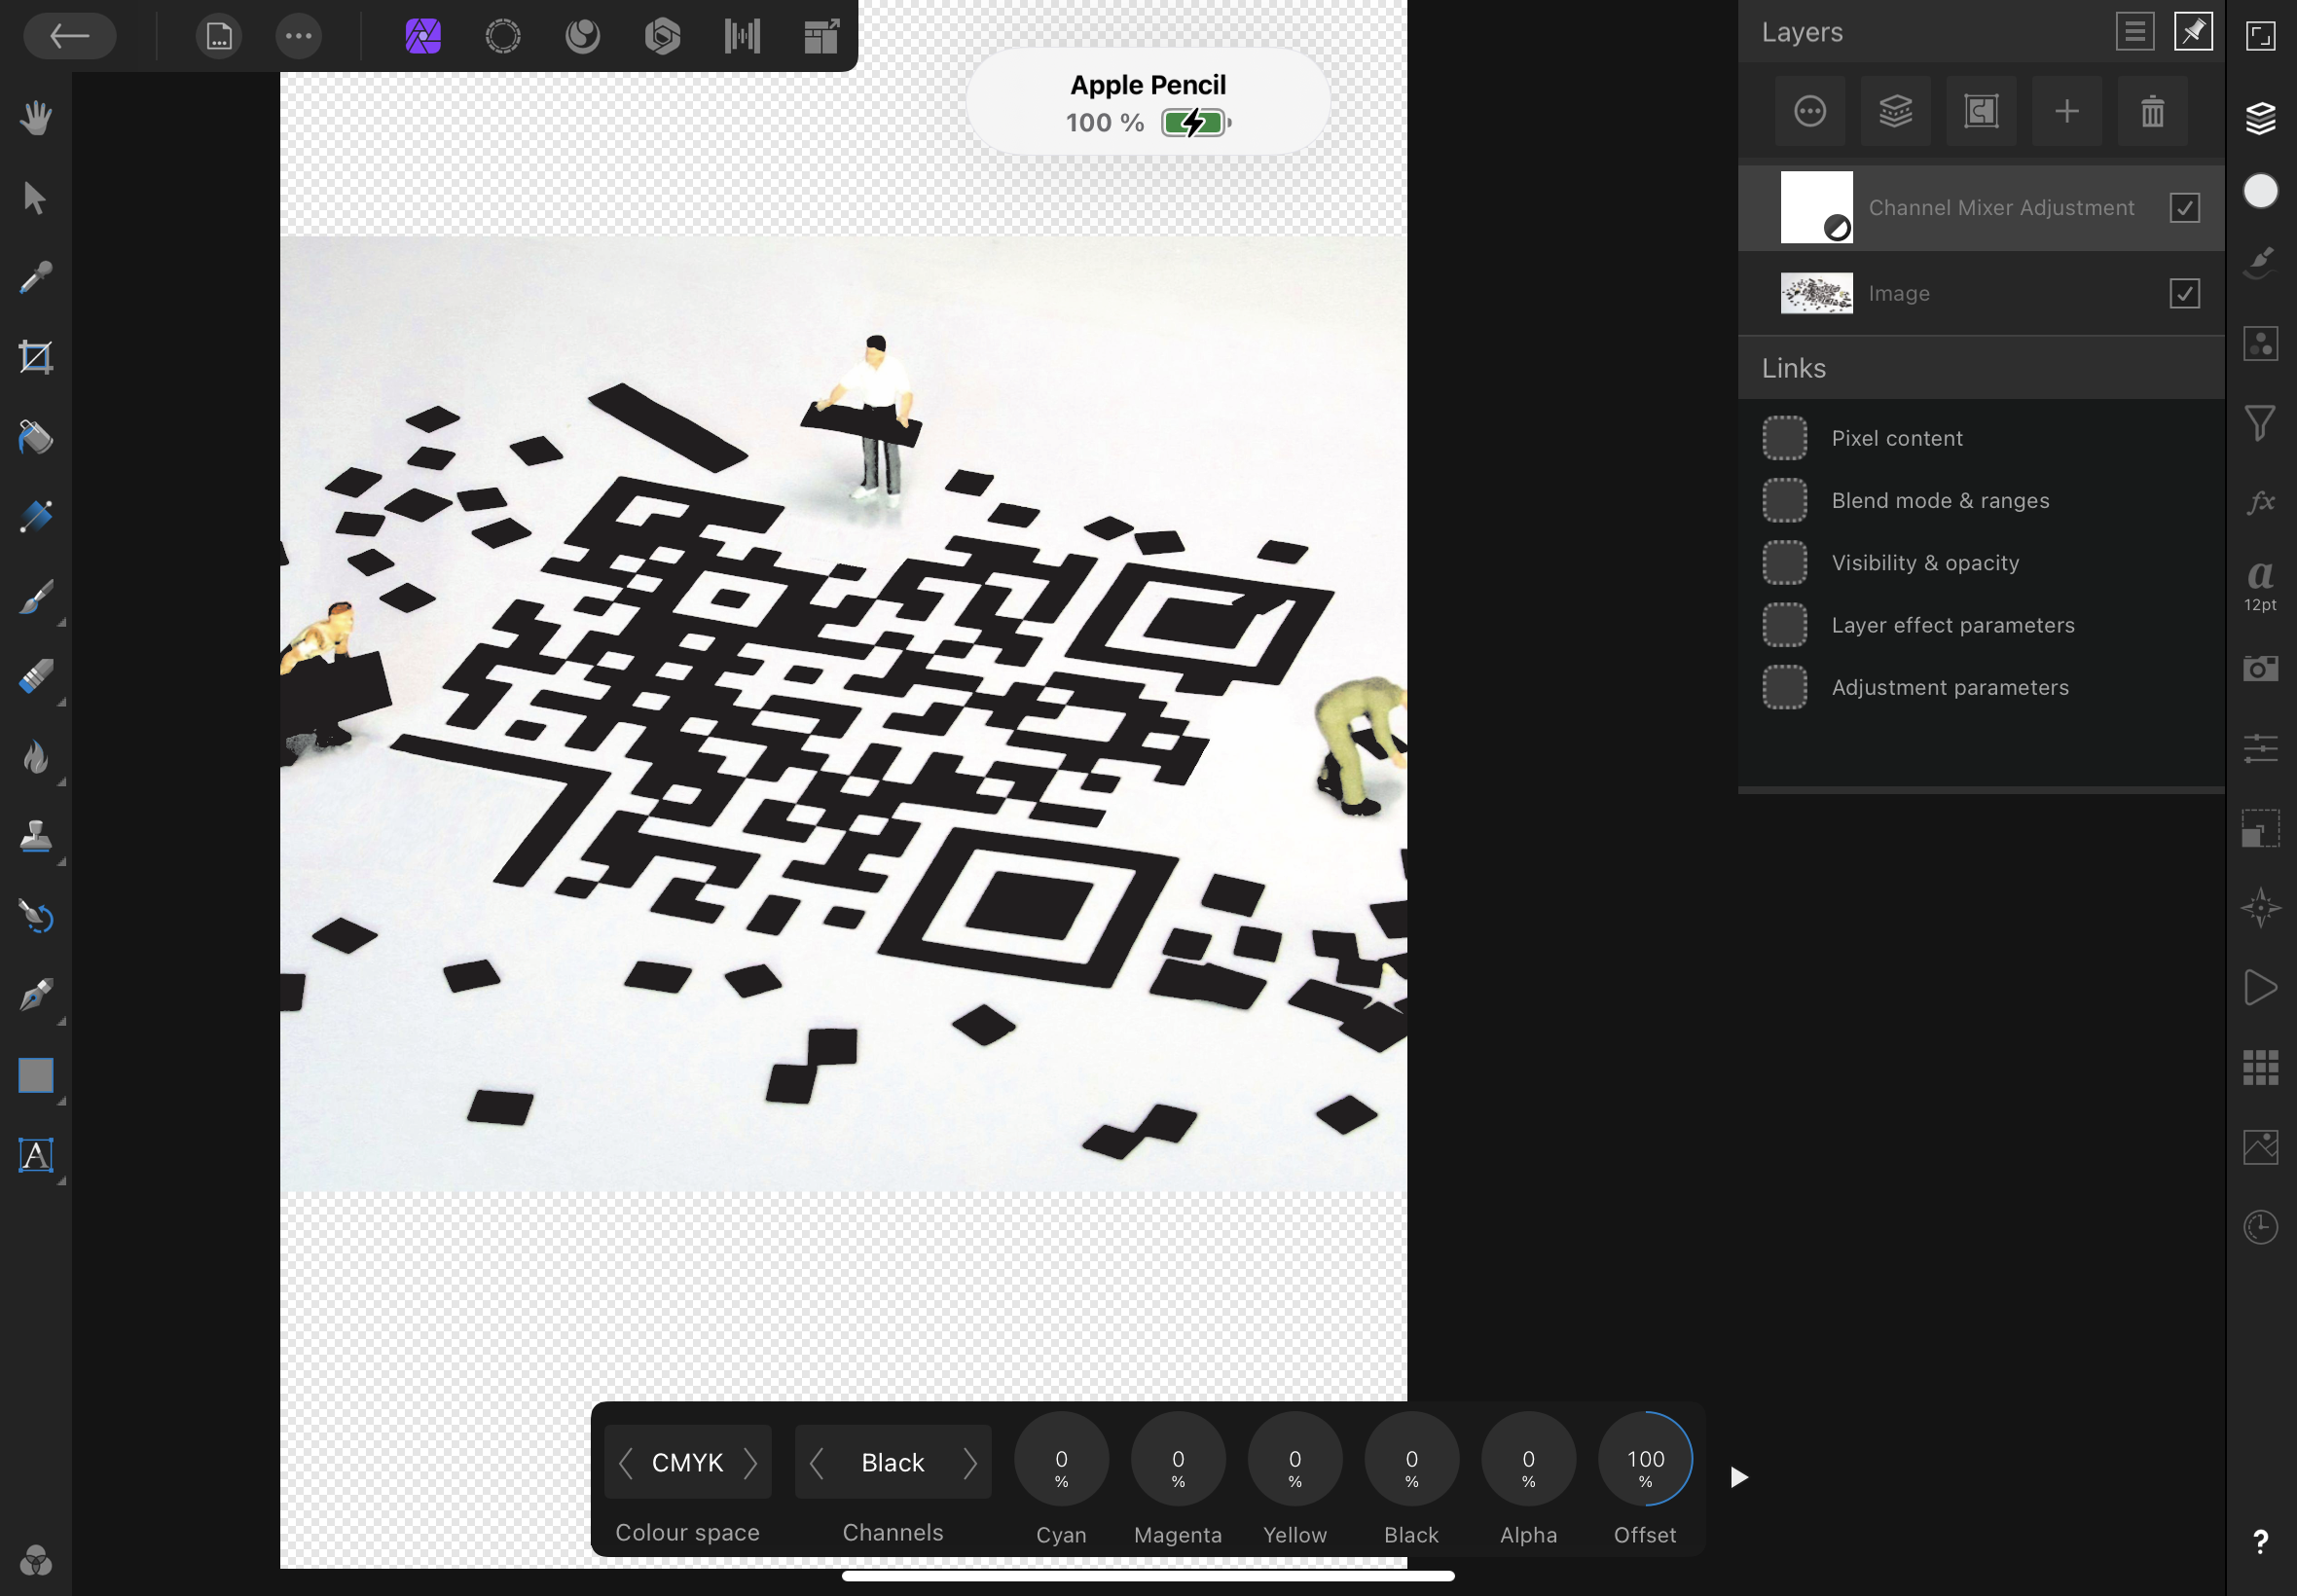Switch to the Tone Mapping persona
Screen dimensions: 2297x1596
pos(742,37)
